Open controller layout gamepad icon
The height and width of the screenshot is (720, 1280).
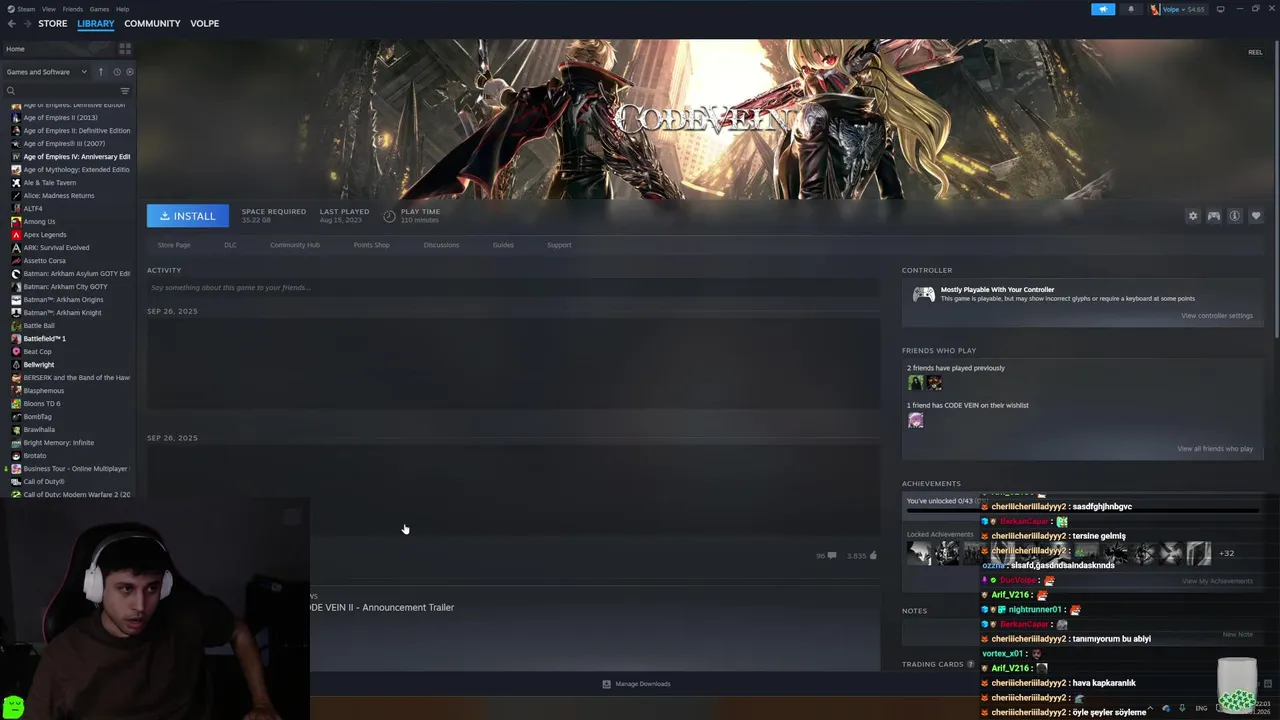point(1213,216)
